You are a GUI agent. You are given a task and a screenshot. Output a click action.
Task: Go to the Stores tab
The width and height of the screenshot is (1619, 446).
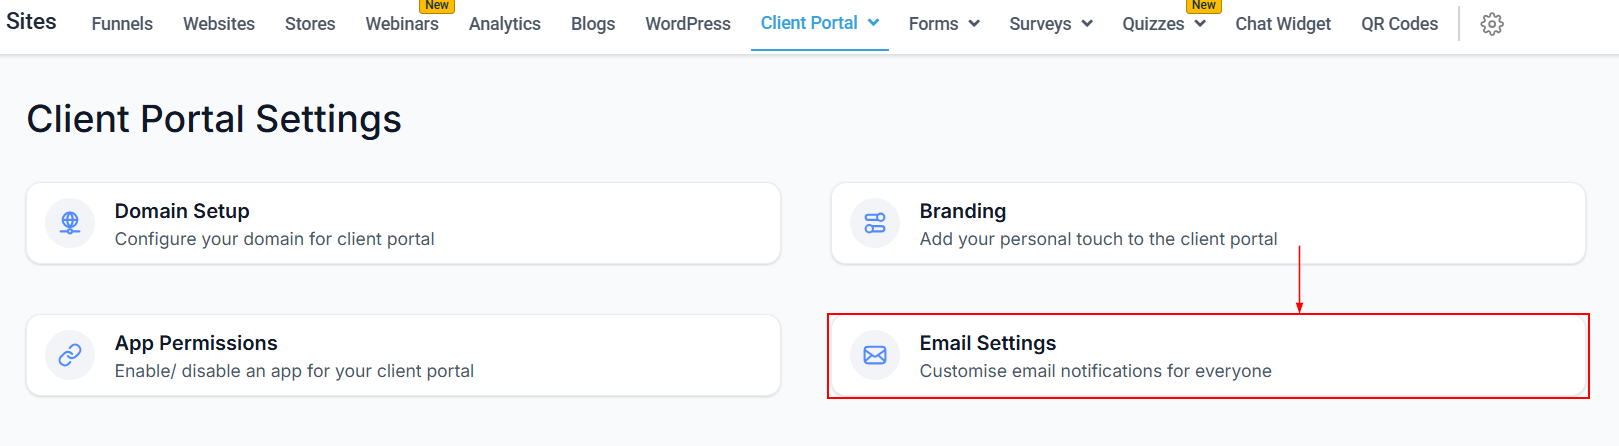tap(310, 24)
